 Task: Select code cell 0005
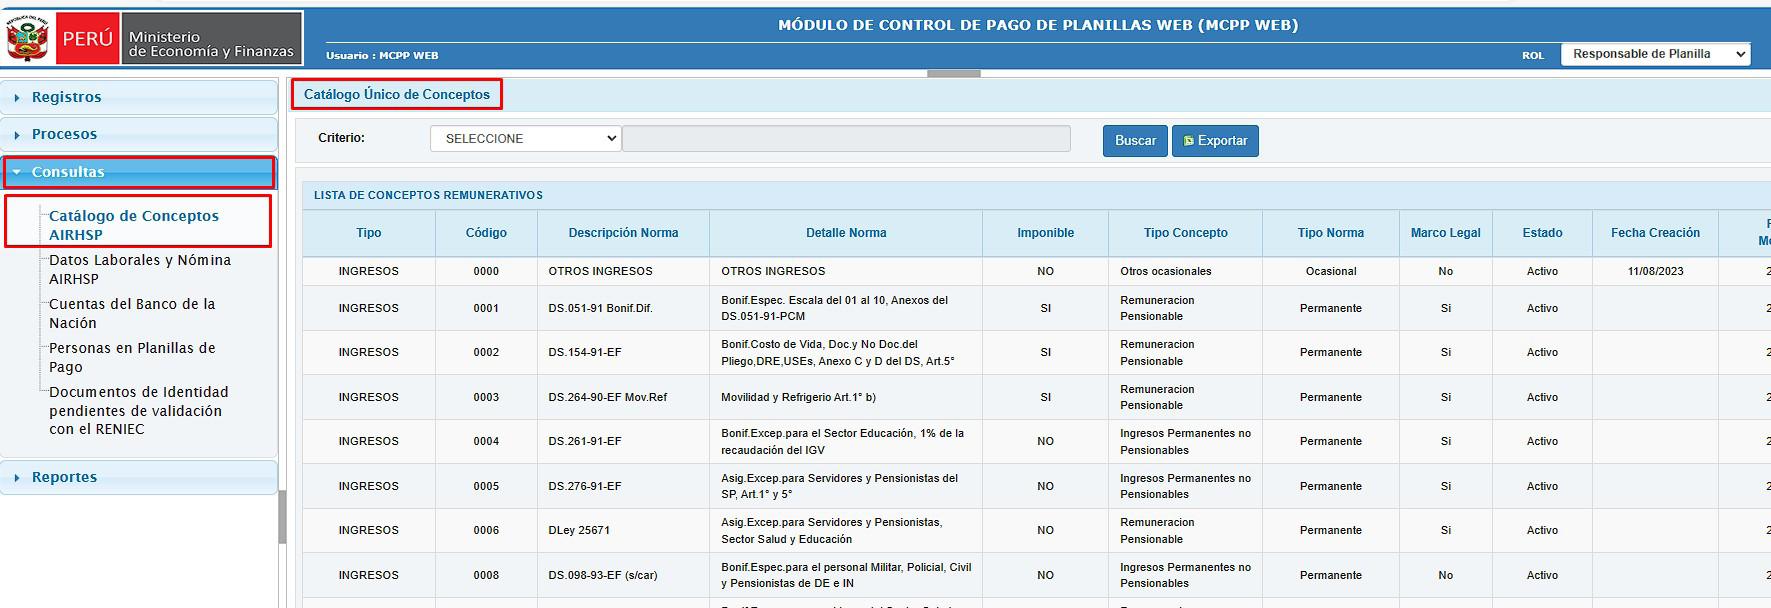(x=486, y=486)
